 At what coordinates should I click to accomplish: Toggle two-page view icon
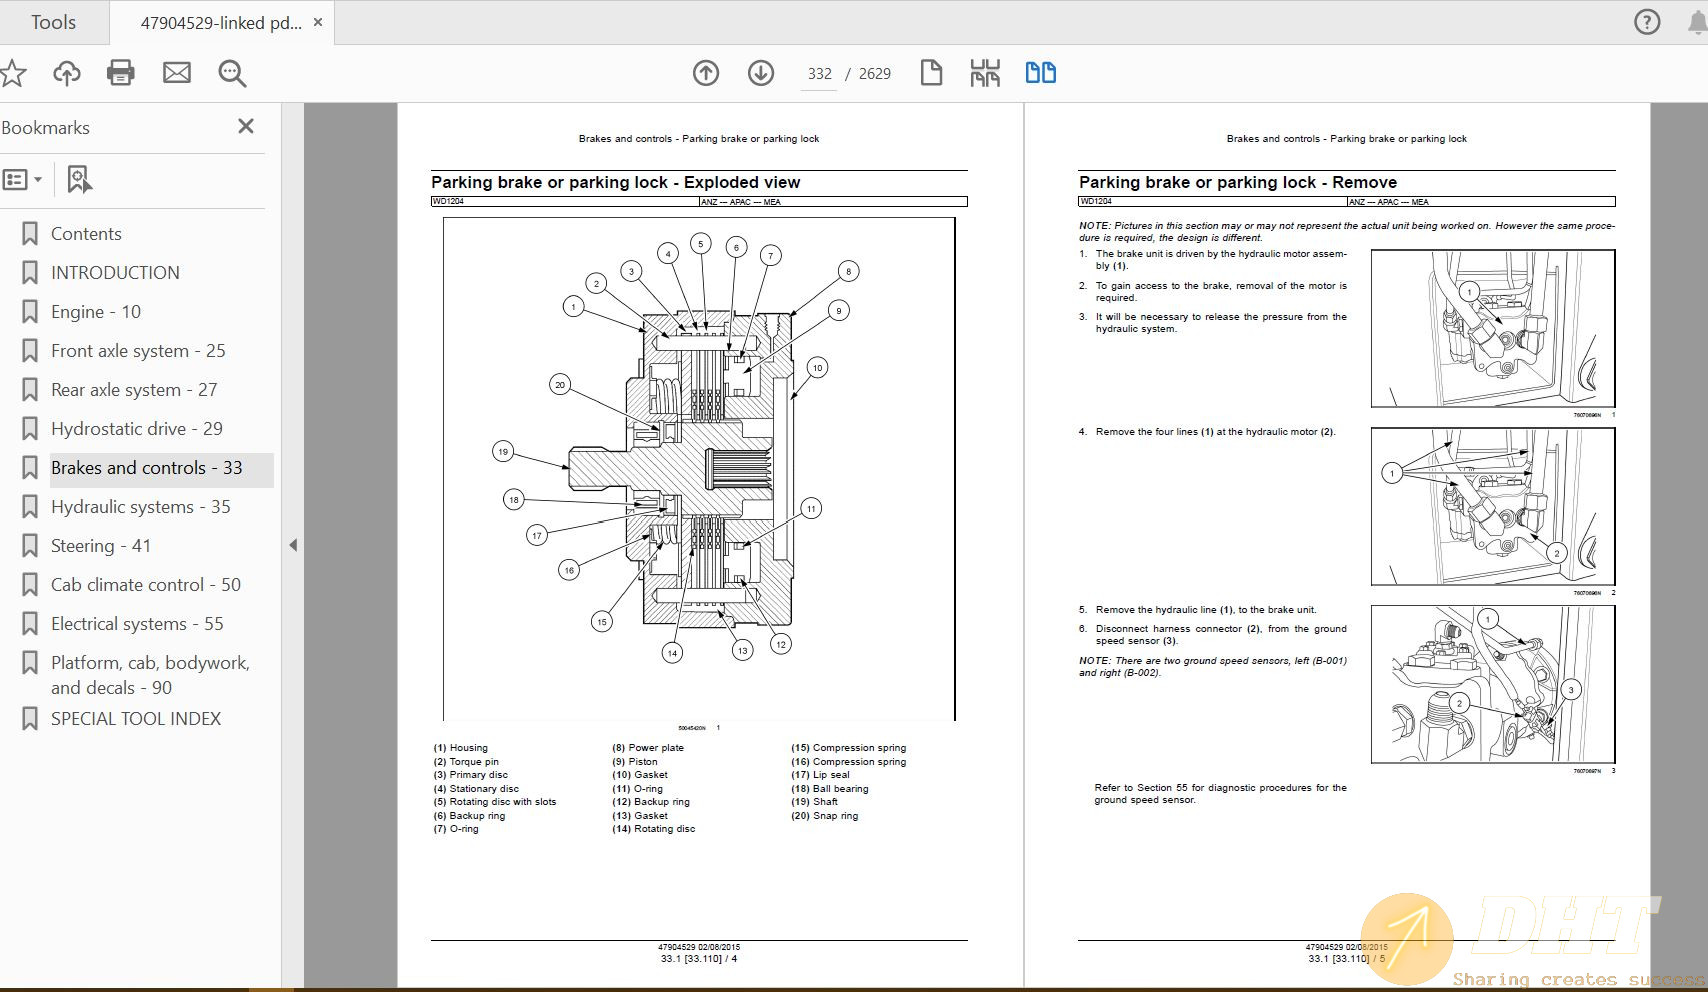point(1041,72)
